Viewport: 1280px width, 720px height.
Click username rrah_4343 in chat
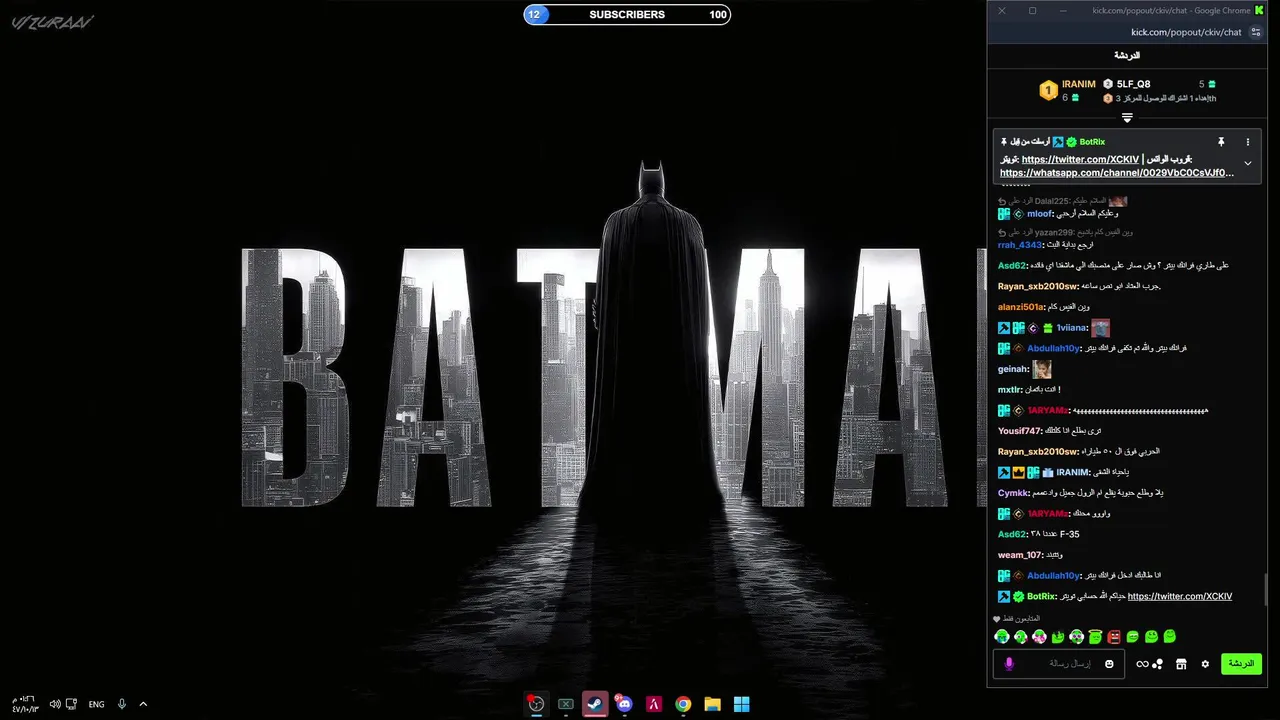[1020, 245]
